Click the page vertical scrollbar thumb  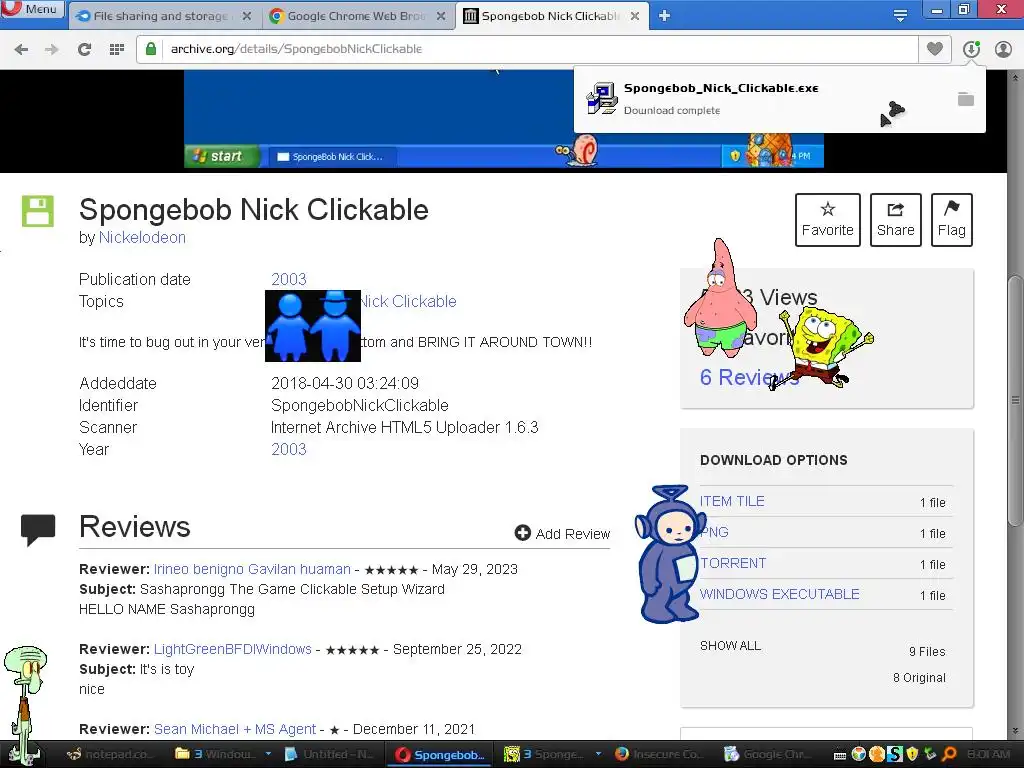point(1016,400)
